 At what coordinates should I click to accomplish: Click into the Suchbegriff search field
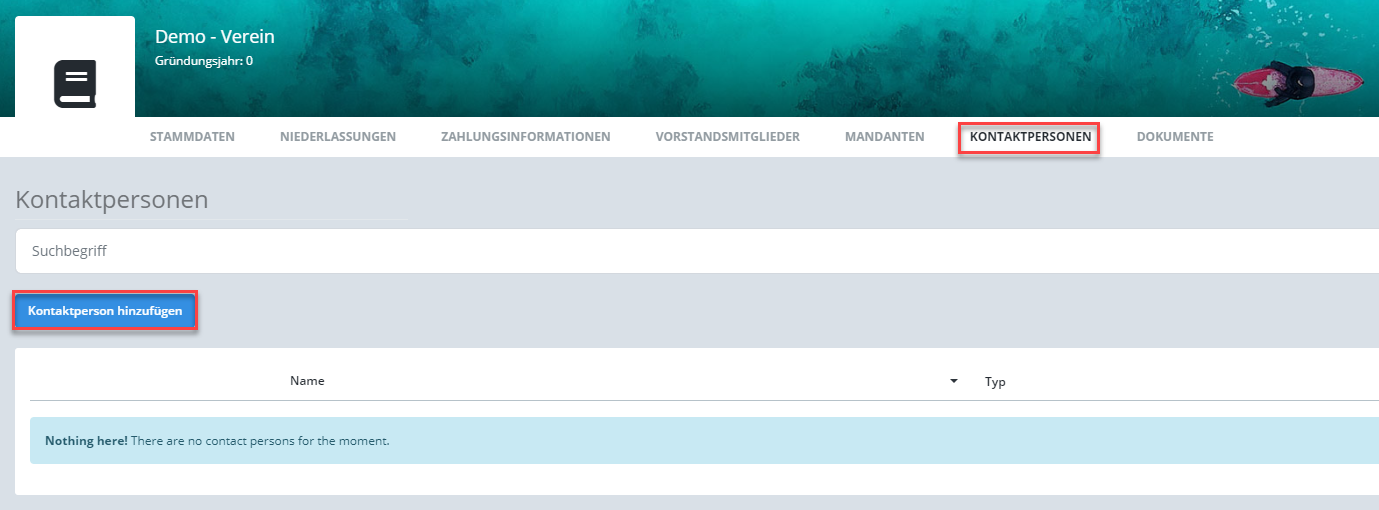(x=697, y=251)
